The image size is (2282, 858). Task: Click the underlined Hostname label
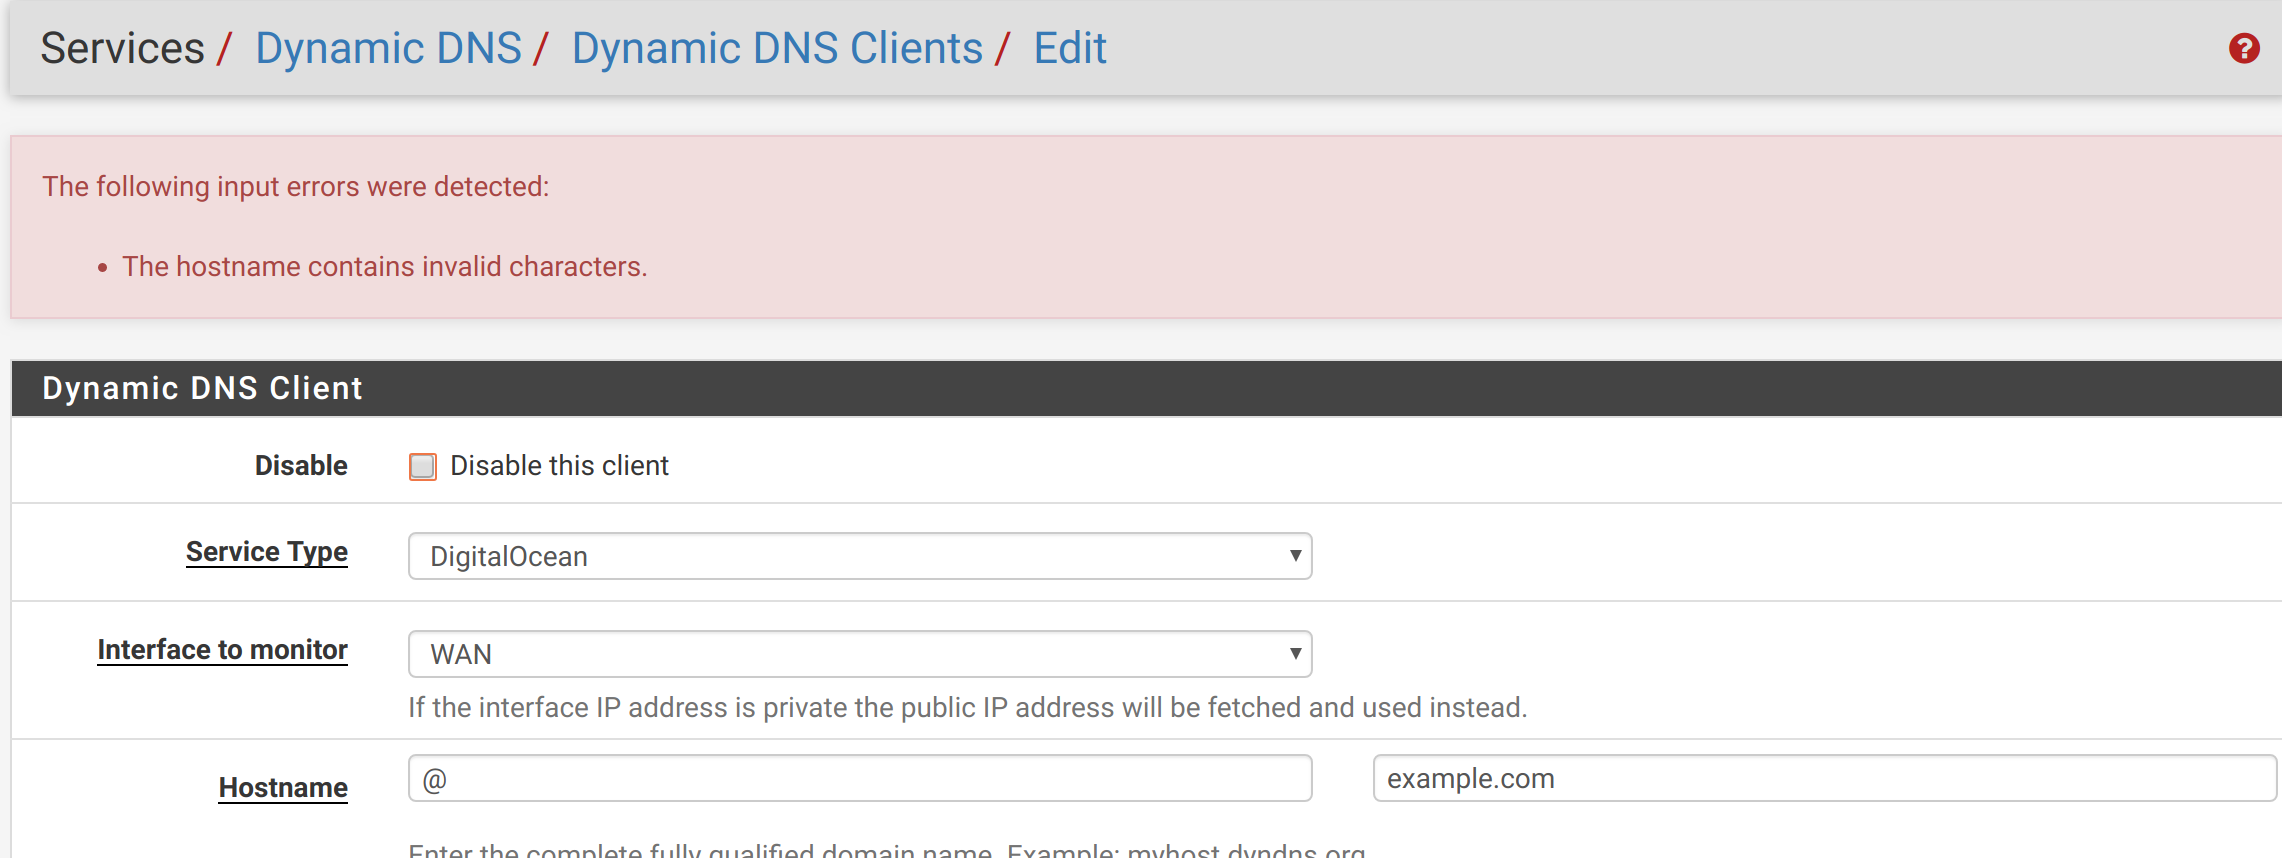pos(283,788)
